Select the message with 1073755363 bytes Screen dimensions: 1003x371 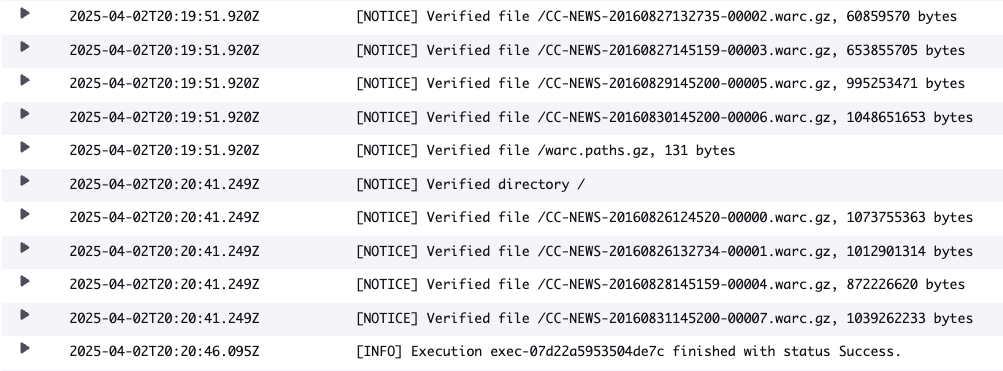point(664,217)
